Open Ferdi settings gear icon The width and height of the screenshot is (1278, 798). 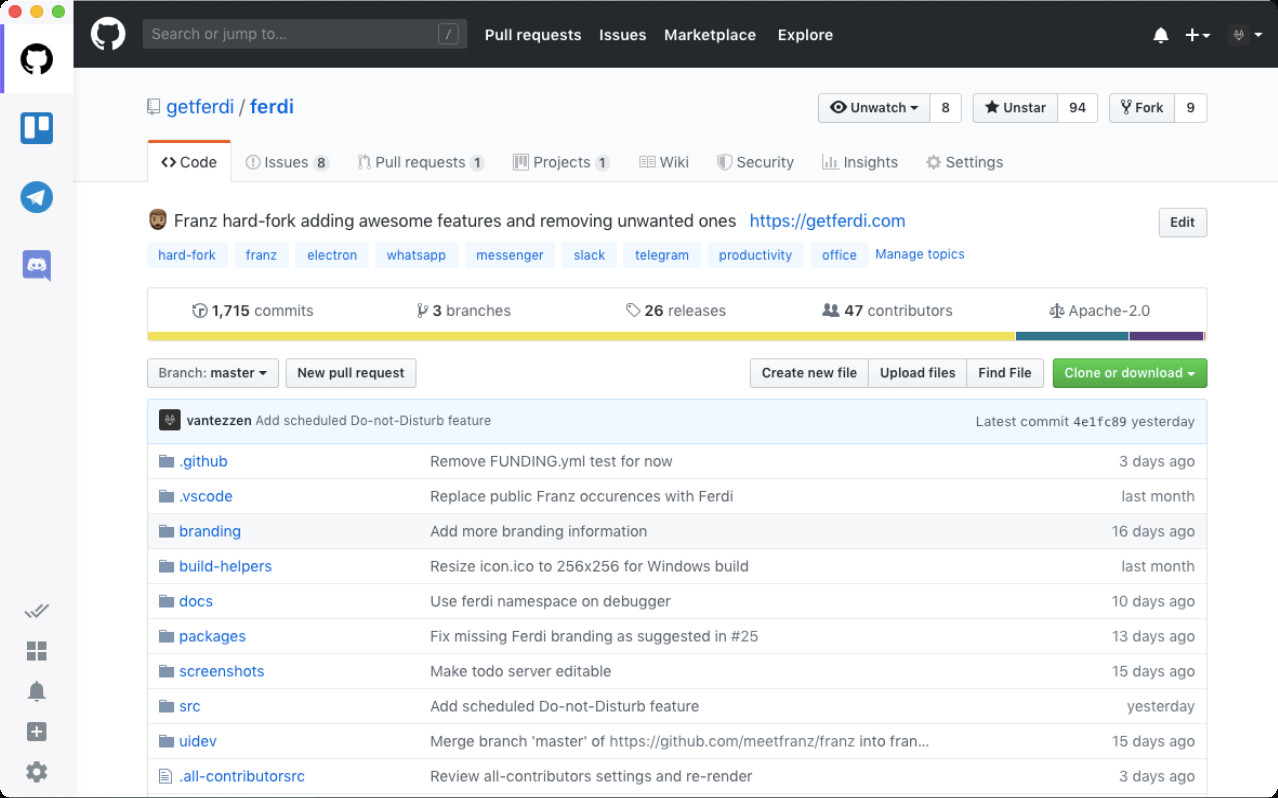point(37,772)
